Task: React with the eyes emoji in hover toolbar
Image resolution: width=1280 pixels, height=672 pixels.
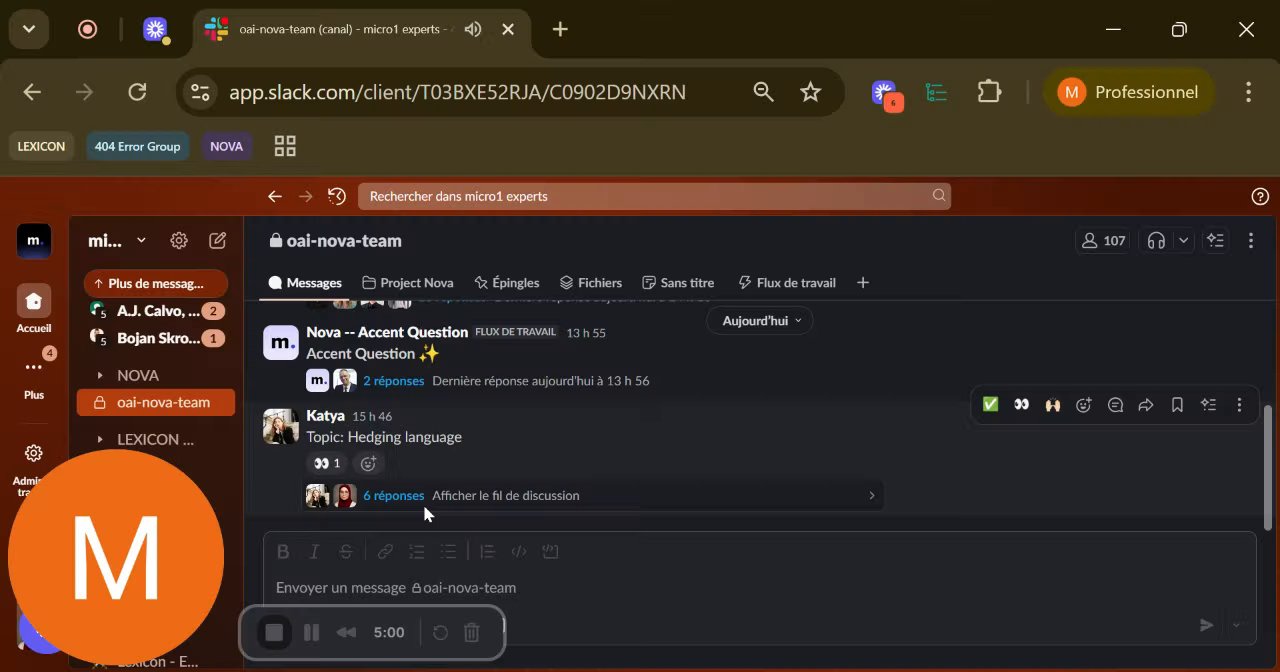Action: [1021, 405]
